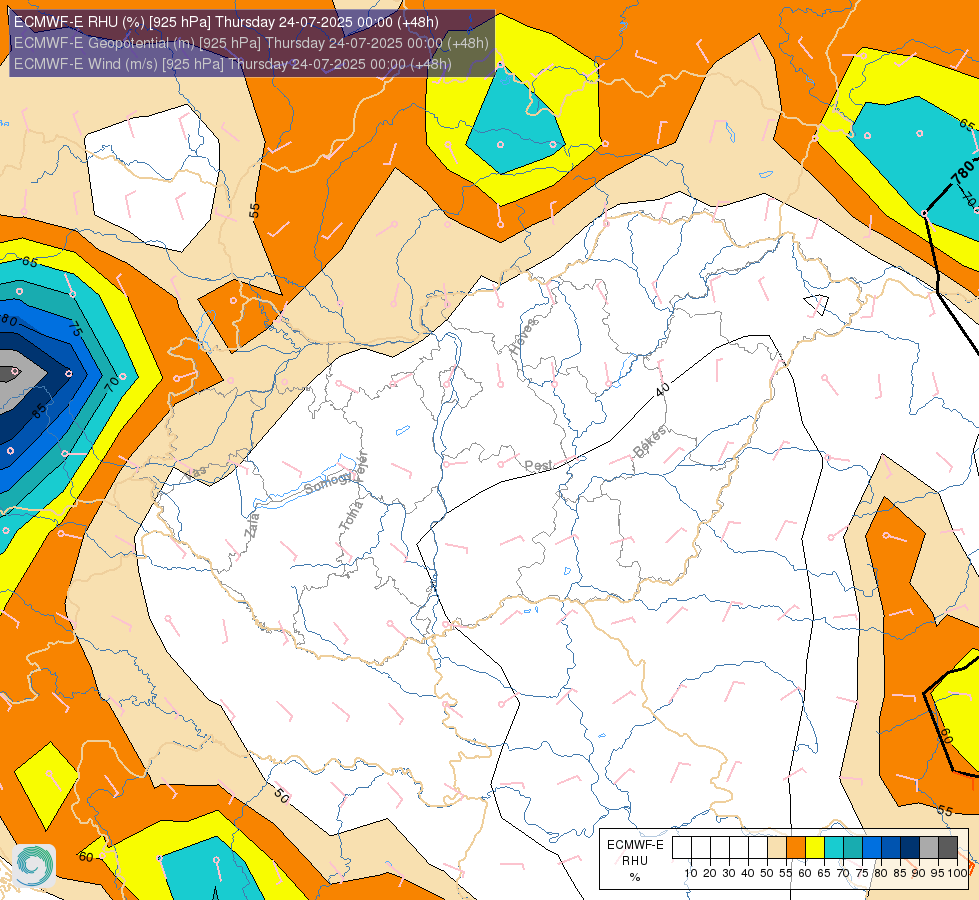Click the 85 isoline label in dark blue area

tap(39, 410)
